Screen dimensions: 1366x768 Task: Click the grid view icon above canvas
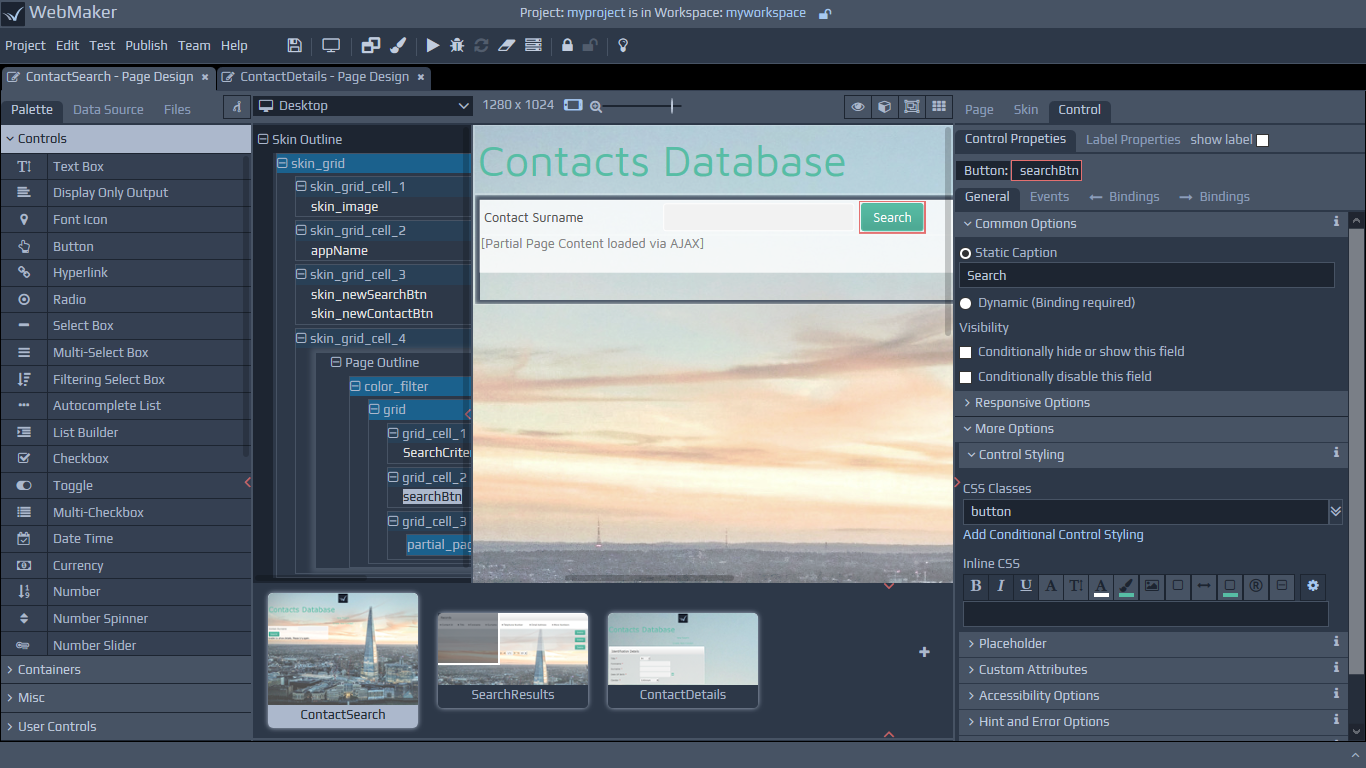tap(938, 106)
